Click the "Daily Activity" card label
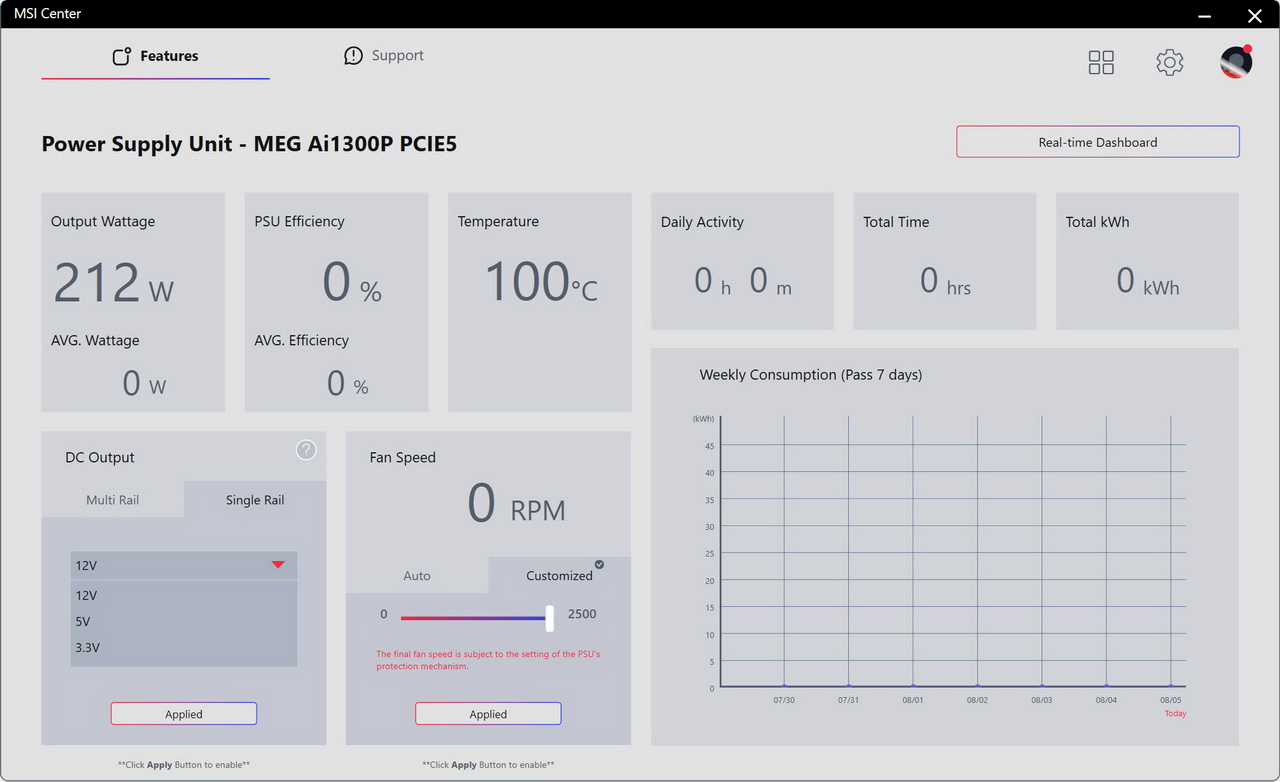Image resolution: width=1280 pixels, height=782 pixels. [x=702, y=222]
